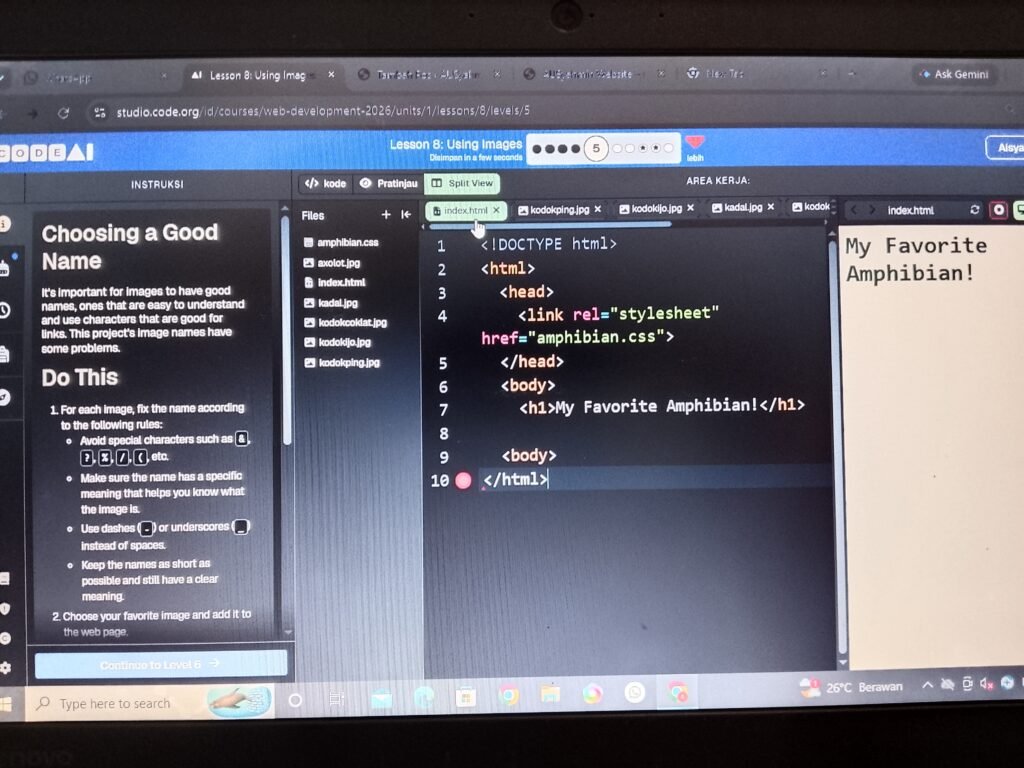
Task: Refresh the index.html preview
Action: pyautogui.click(x=974, y=210)
